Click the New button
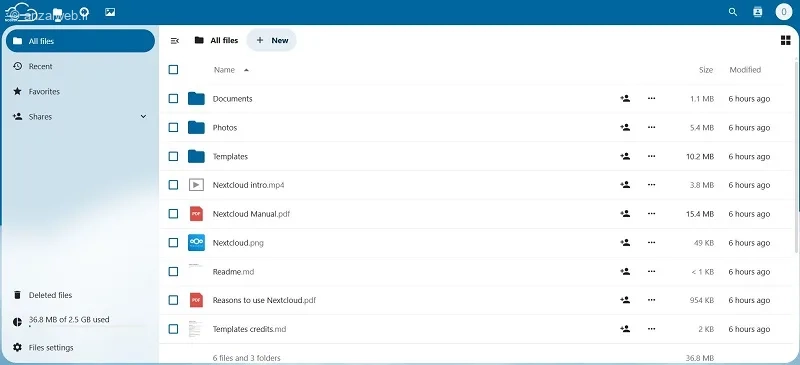The image size is (800, 365). coord(271,40)
